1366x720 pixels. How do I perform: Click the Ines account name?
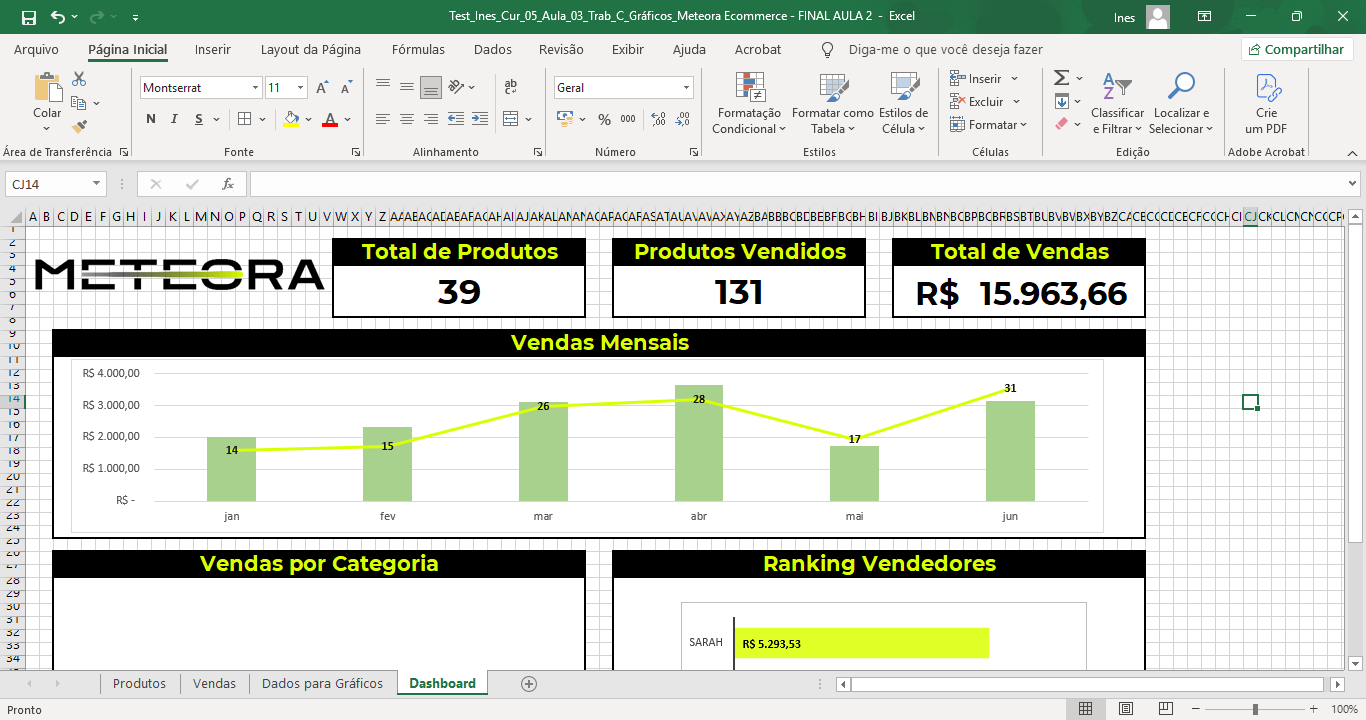[1124, 17]
